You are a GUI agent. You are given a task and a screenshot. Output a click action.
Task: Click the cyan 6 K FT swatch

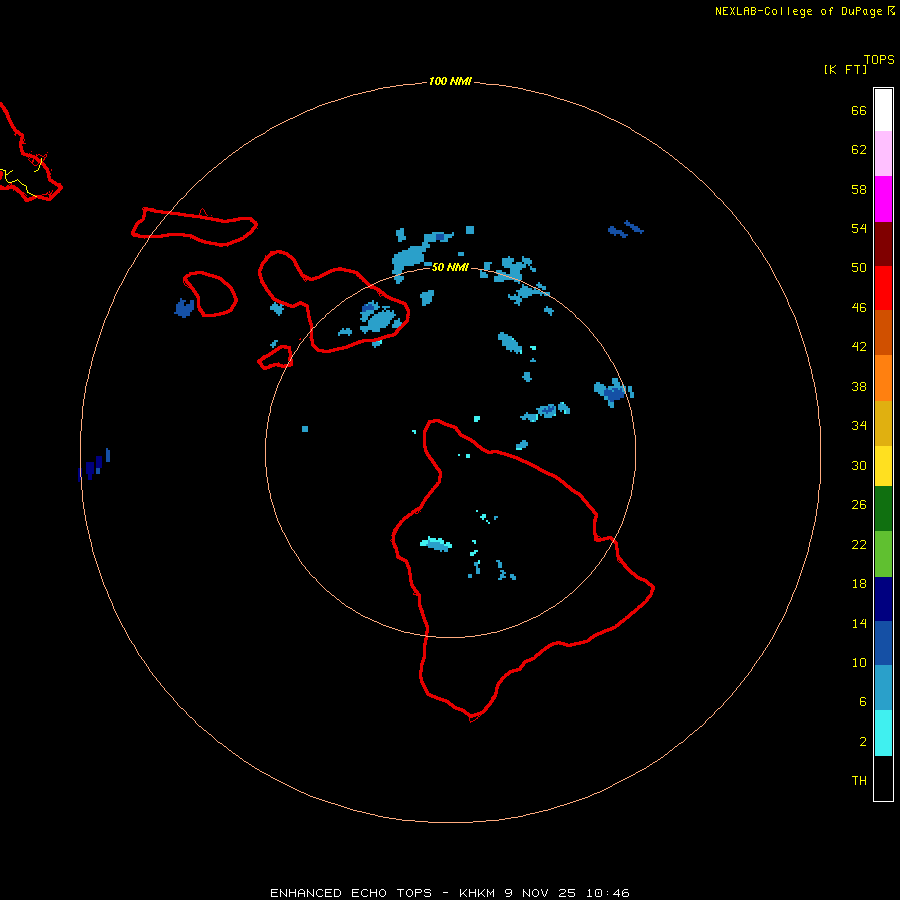(x=883, y=733)
